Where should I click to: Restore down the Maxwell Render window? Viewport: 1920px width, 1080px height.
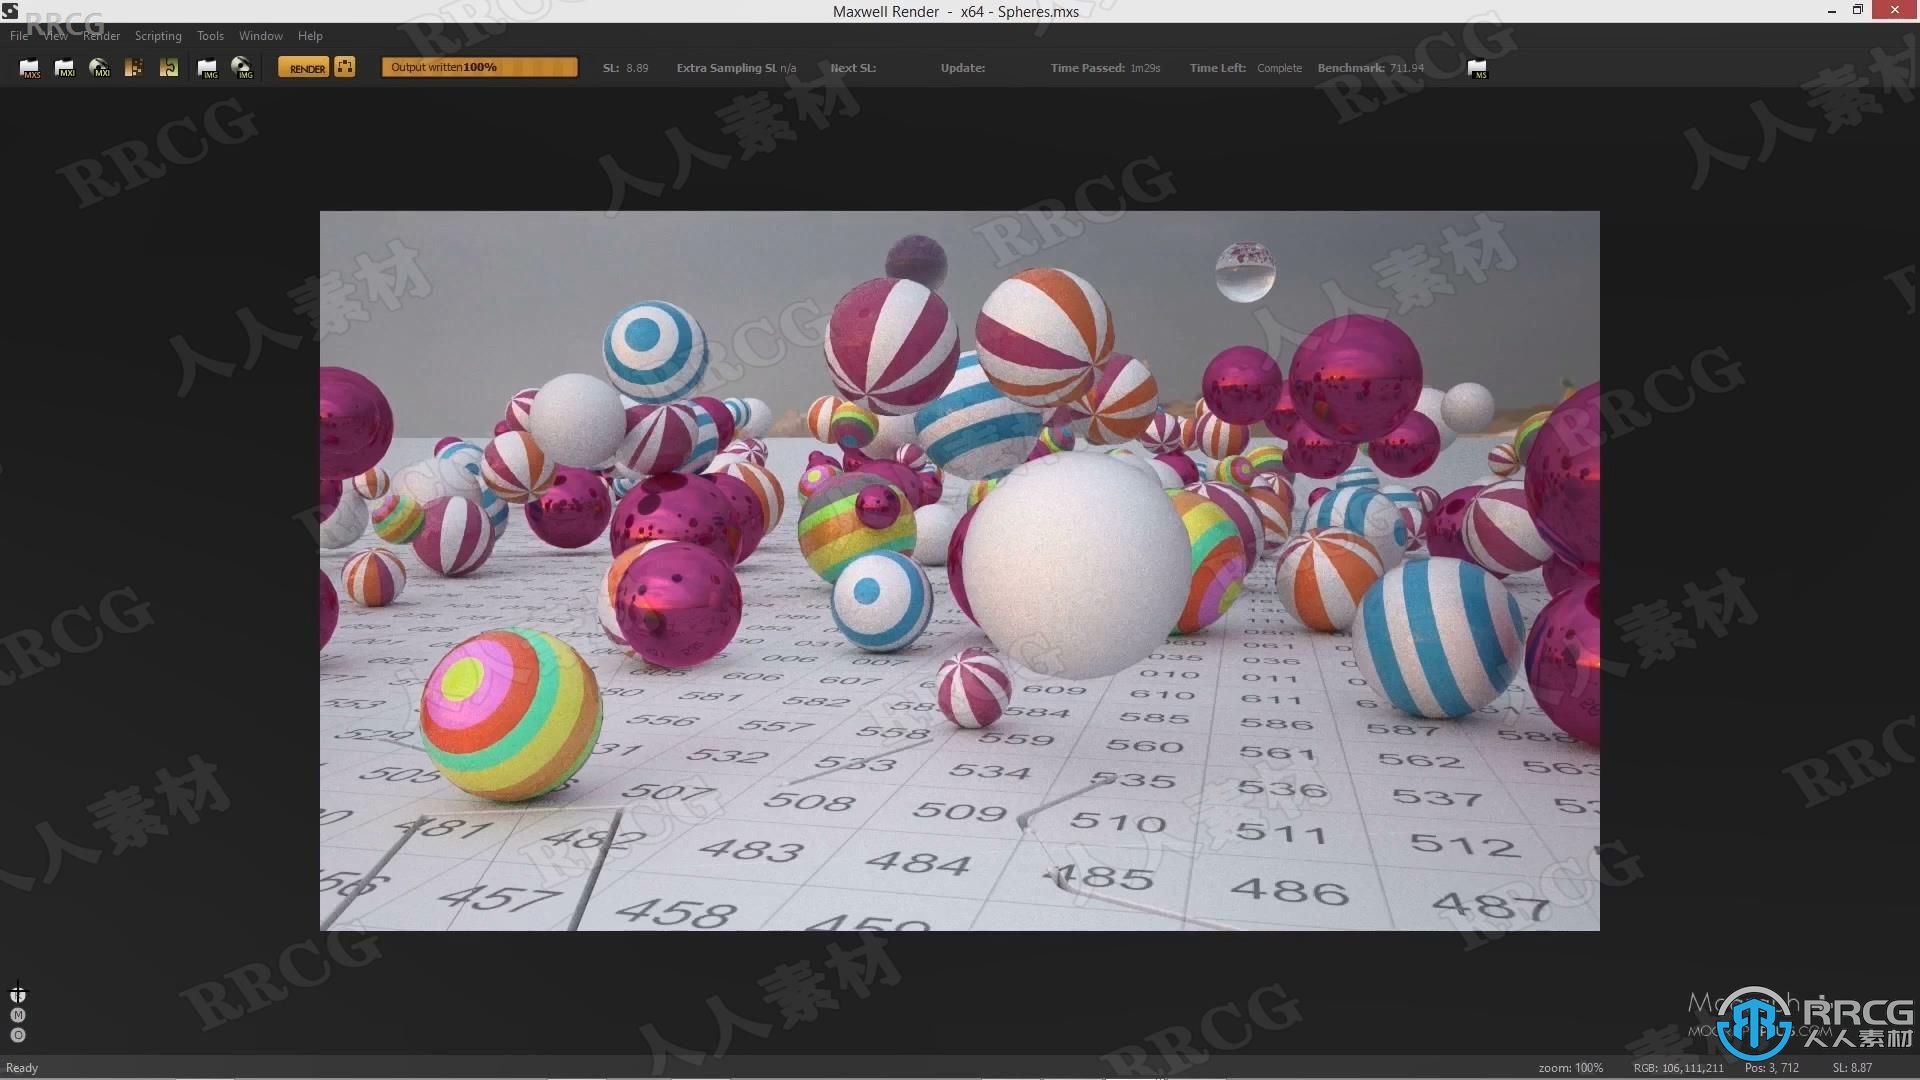click(1858, 11)
